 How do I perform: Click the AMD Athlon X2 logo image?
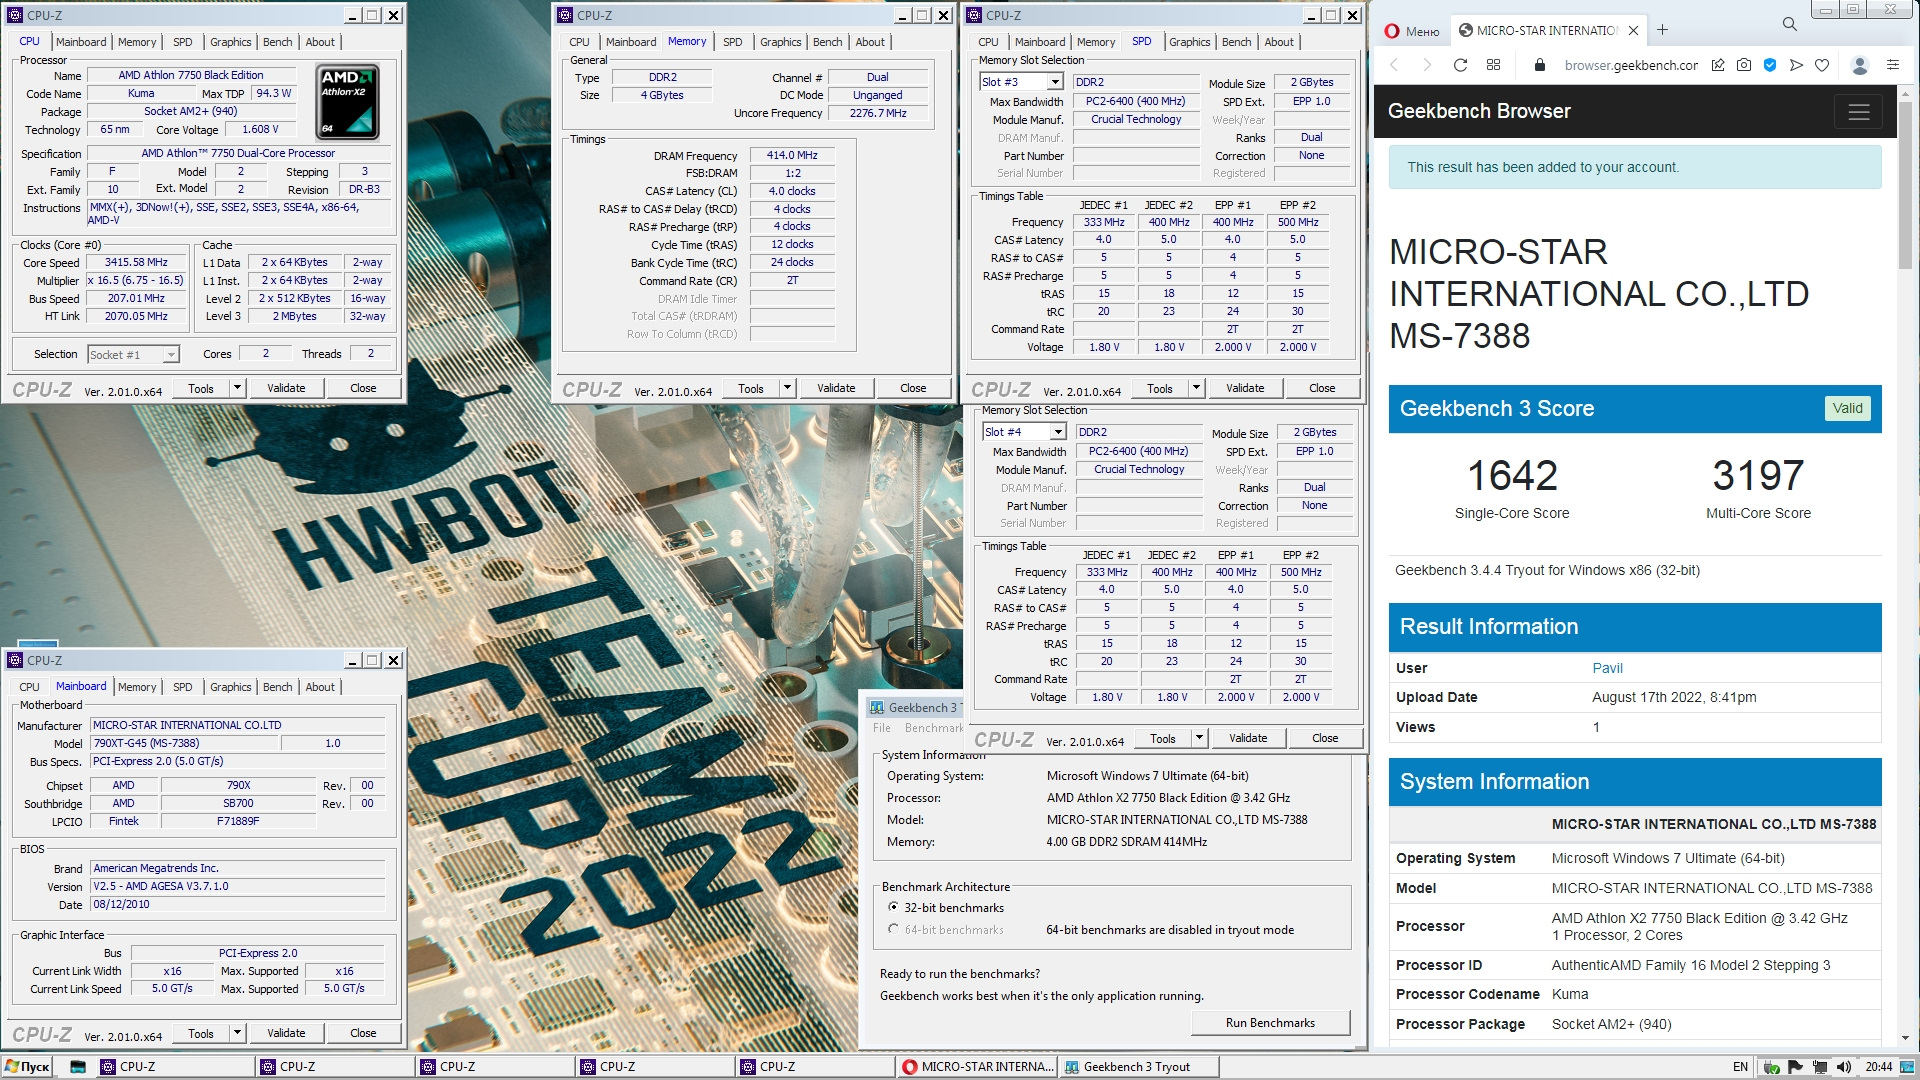point(347,100)
